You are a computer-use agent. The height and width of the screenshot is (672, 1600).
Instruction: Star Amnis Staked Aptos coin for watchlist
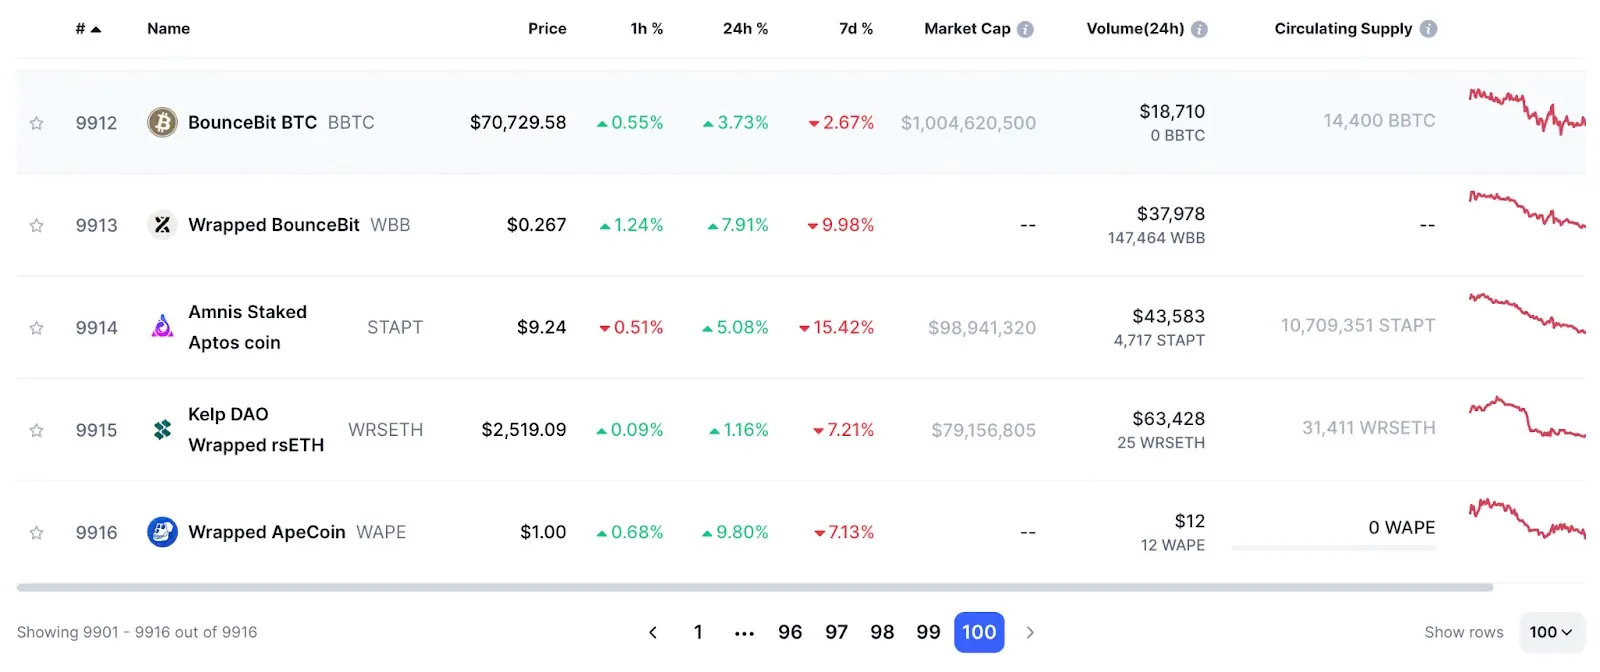36,328
